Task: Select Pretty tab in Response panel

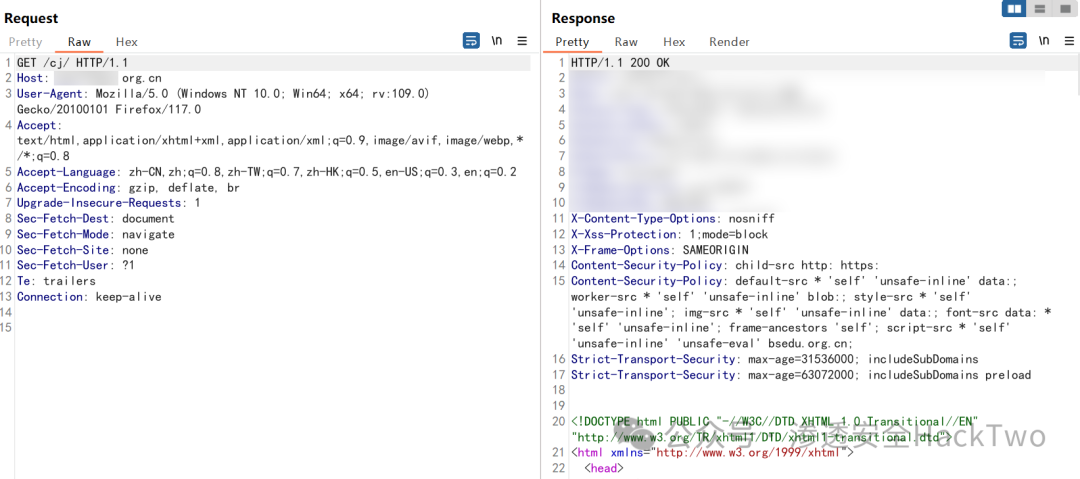Action: pos(572,42)
